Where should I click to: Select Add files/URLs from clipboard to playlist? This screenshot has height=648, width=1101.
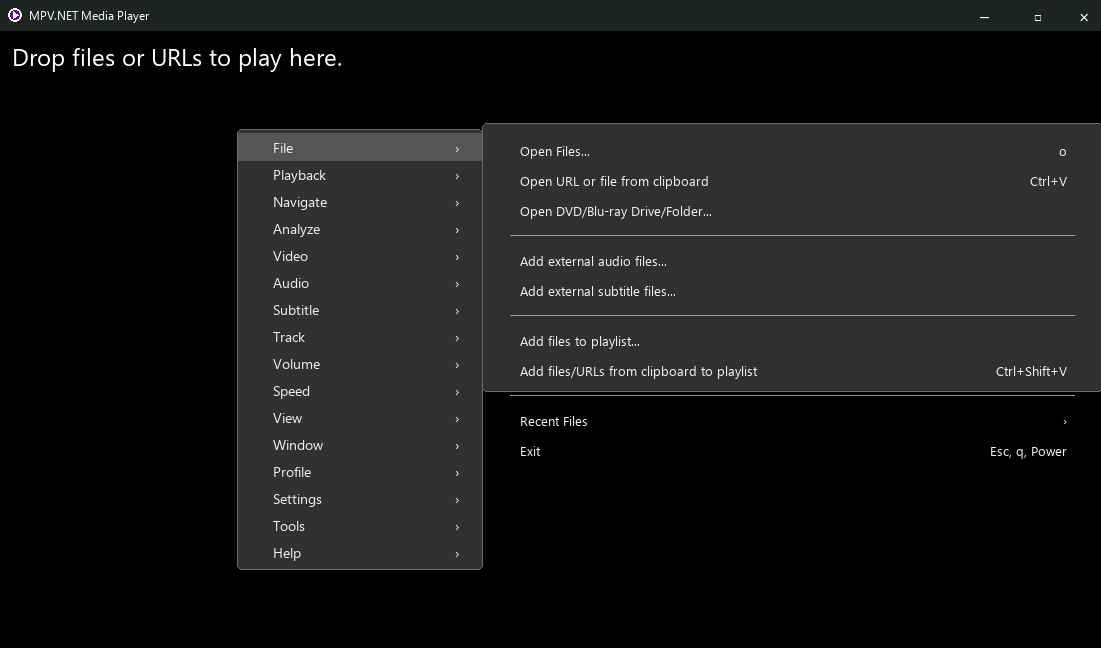tap(792, 372)
